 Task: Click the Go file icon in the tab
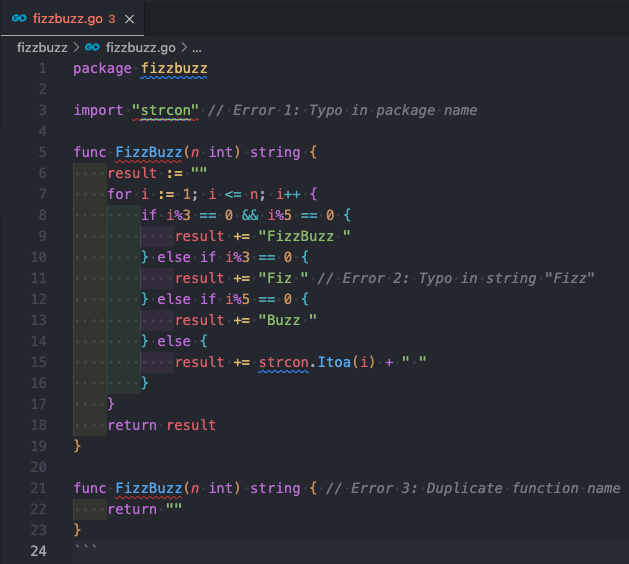pos(19,18)
